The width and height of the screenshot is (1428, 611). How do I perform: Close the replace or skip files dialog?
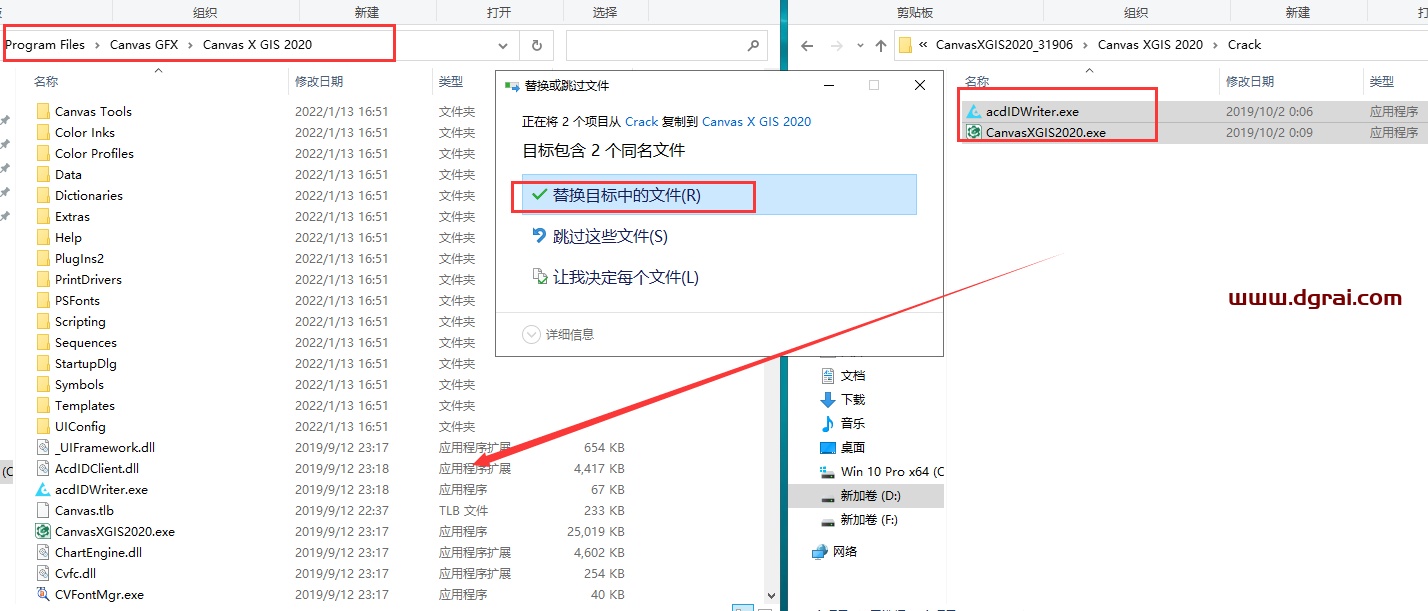point(920,86)
